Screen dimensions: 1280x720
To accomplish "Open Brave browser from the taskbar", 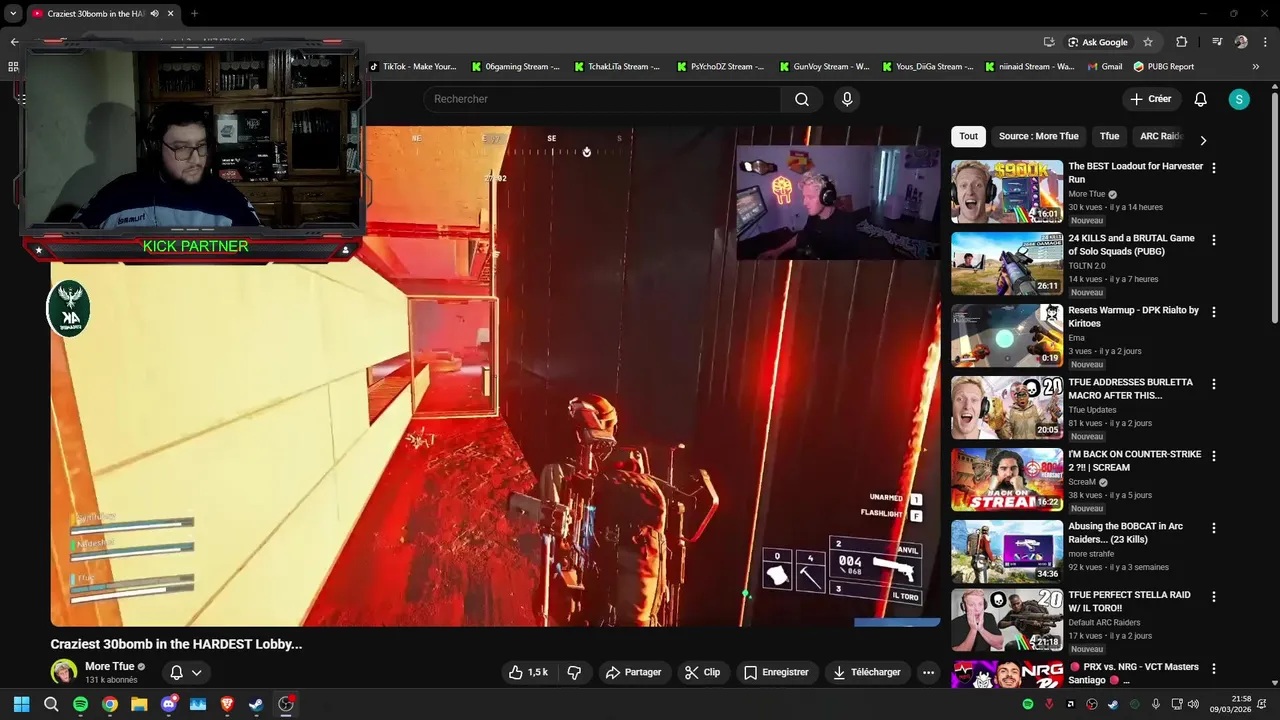I will click(227, 704).
